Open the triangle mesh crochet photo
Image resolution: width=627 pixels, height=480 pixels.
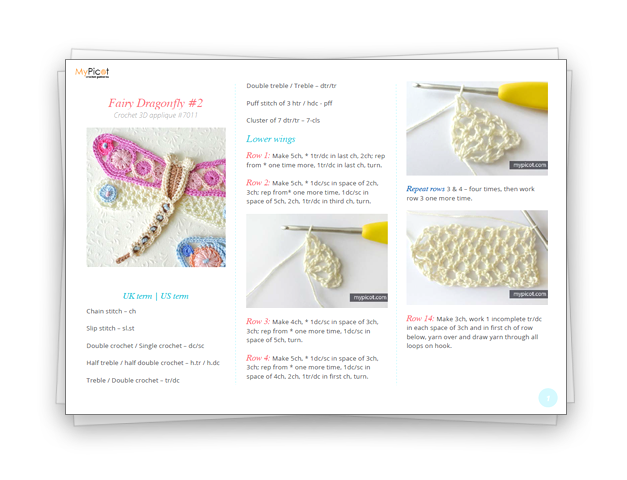tap(477, 128)
